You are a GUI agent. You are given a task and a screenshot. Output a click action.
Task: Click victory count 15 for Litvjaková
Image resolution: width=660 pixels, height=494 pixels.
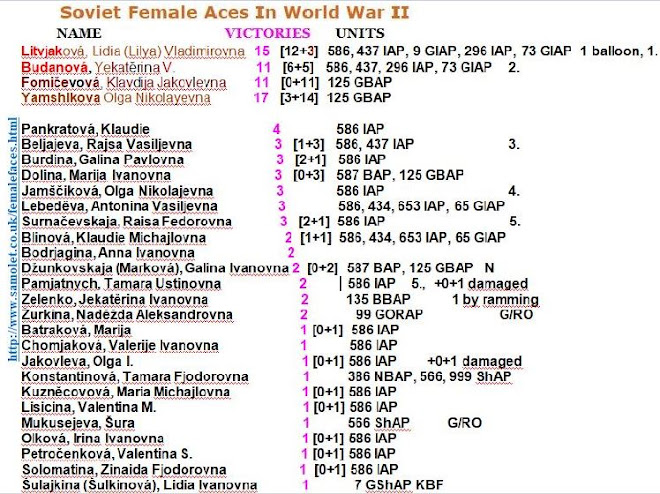262,51
